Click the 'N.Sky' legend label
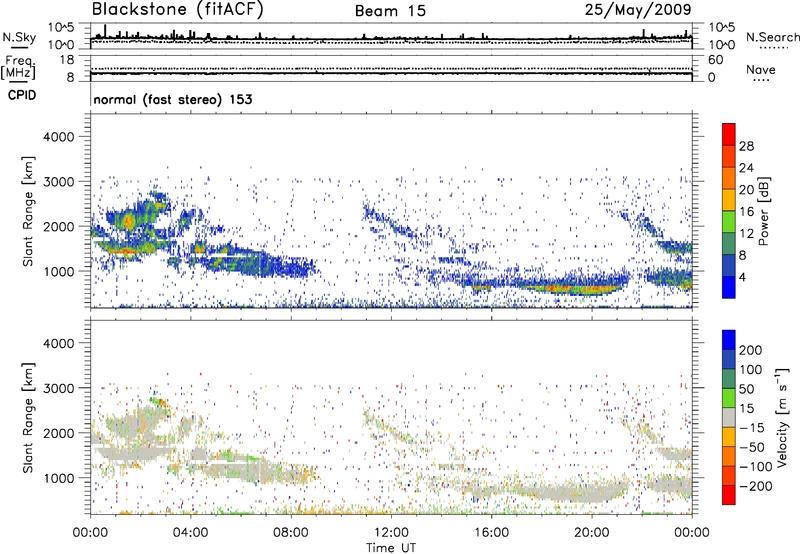800x554 pixels. pos(19,37)
